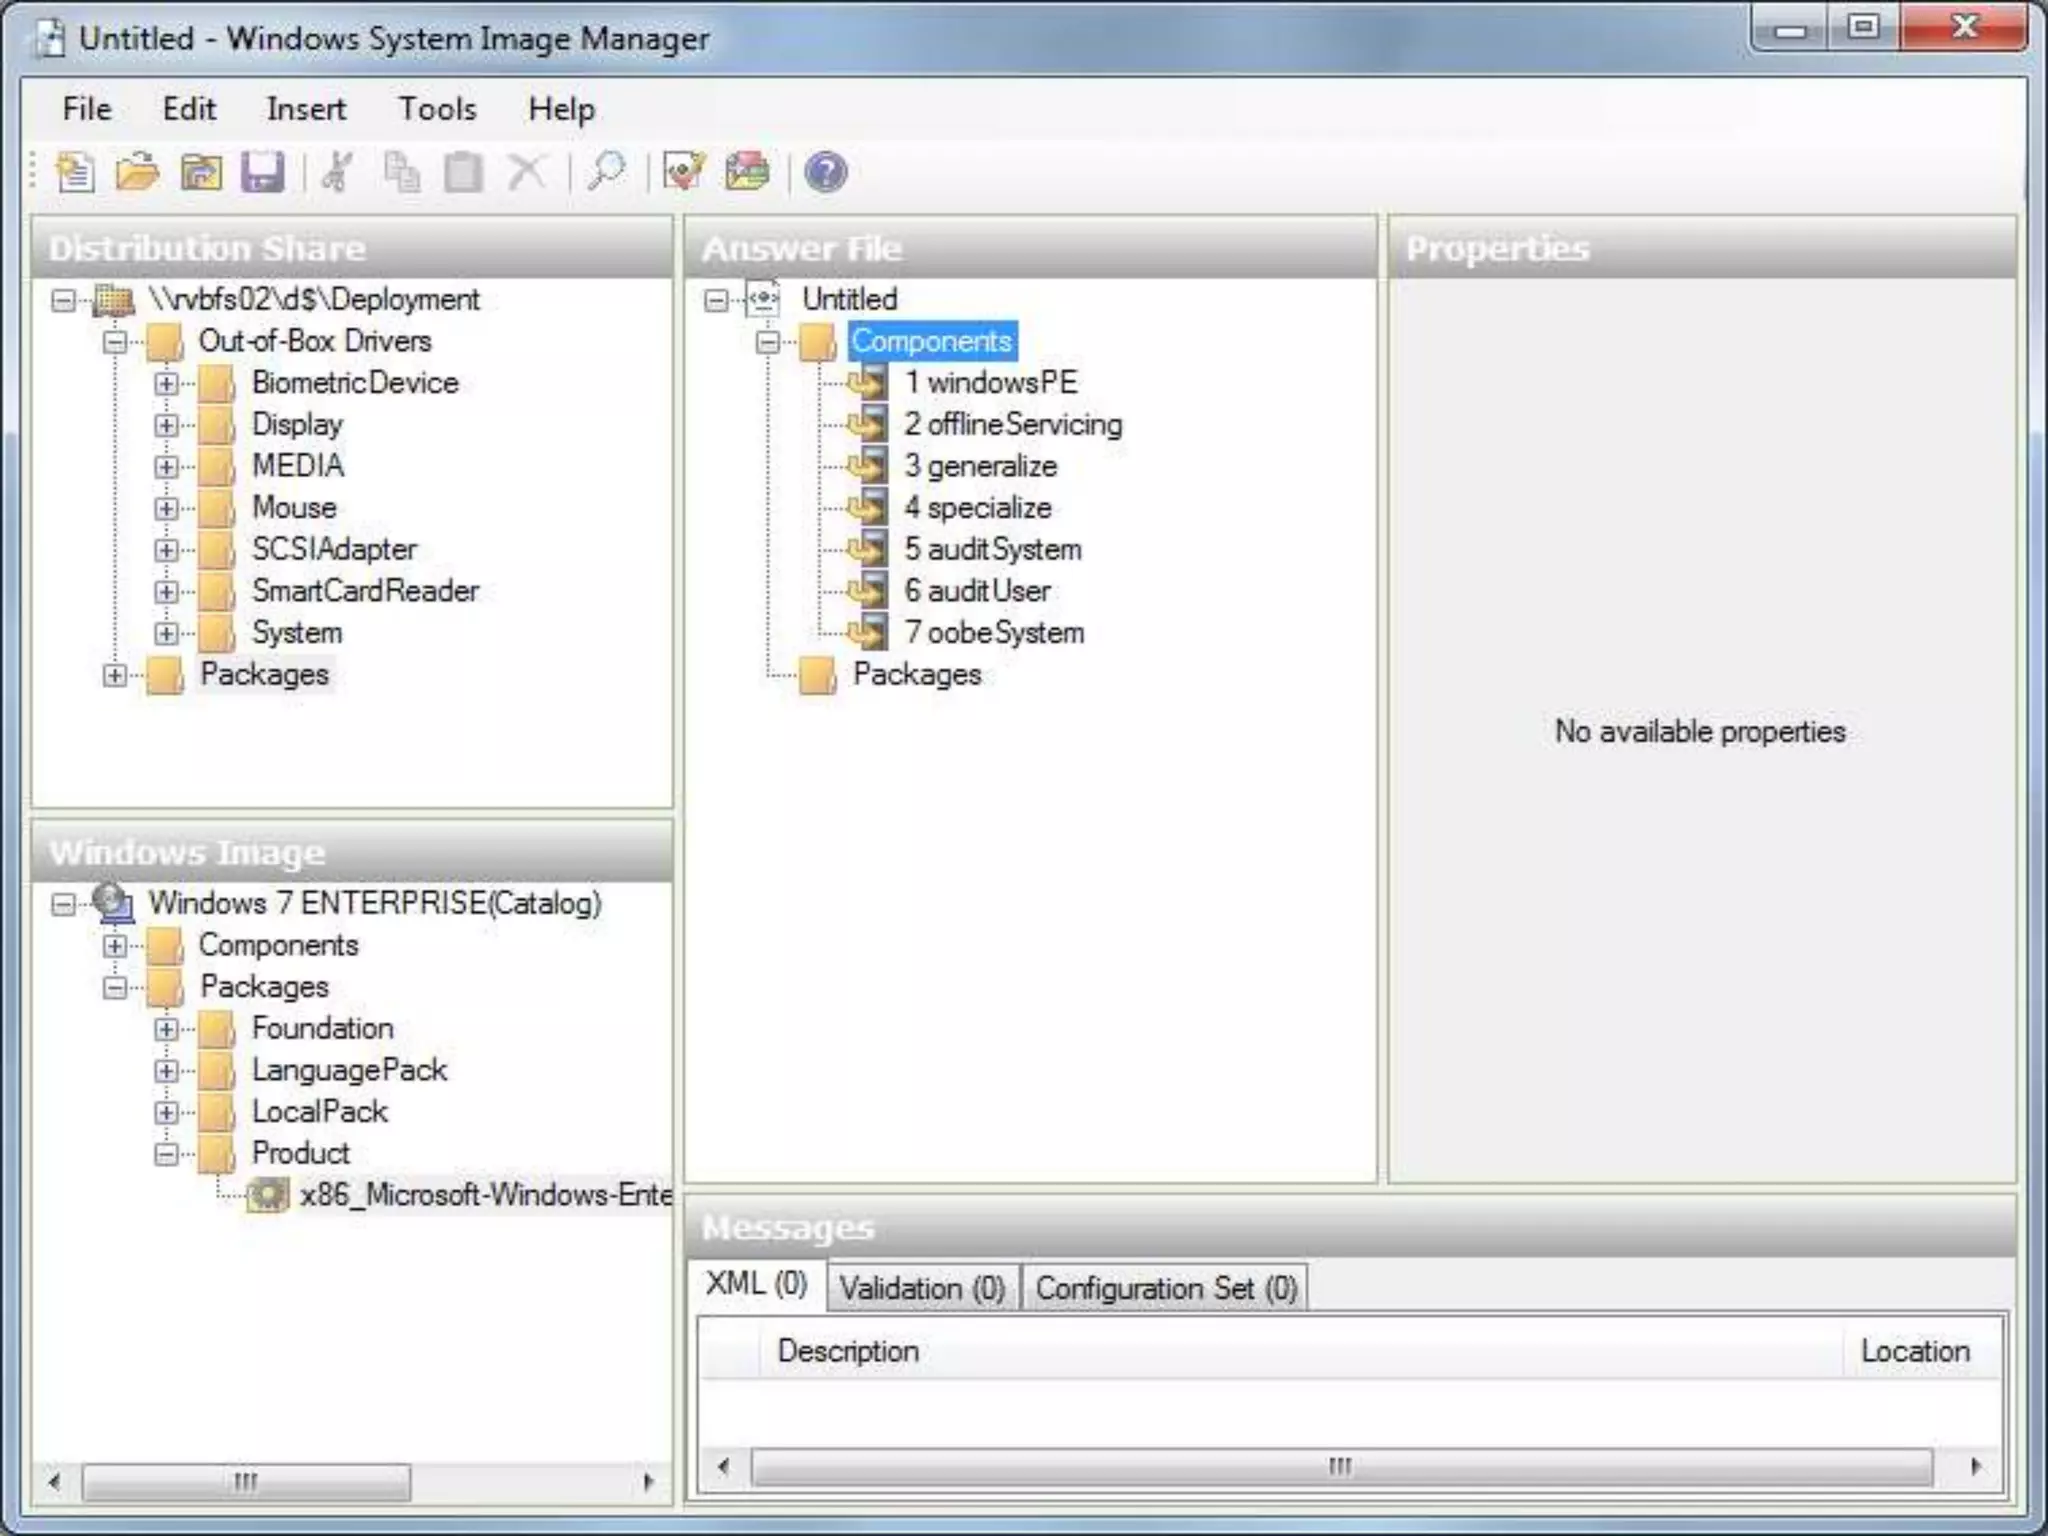Collapse the Product folder in Windows Image

(x=167, y=1154)
